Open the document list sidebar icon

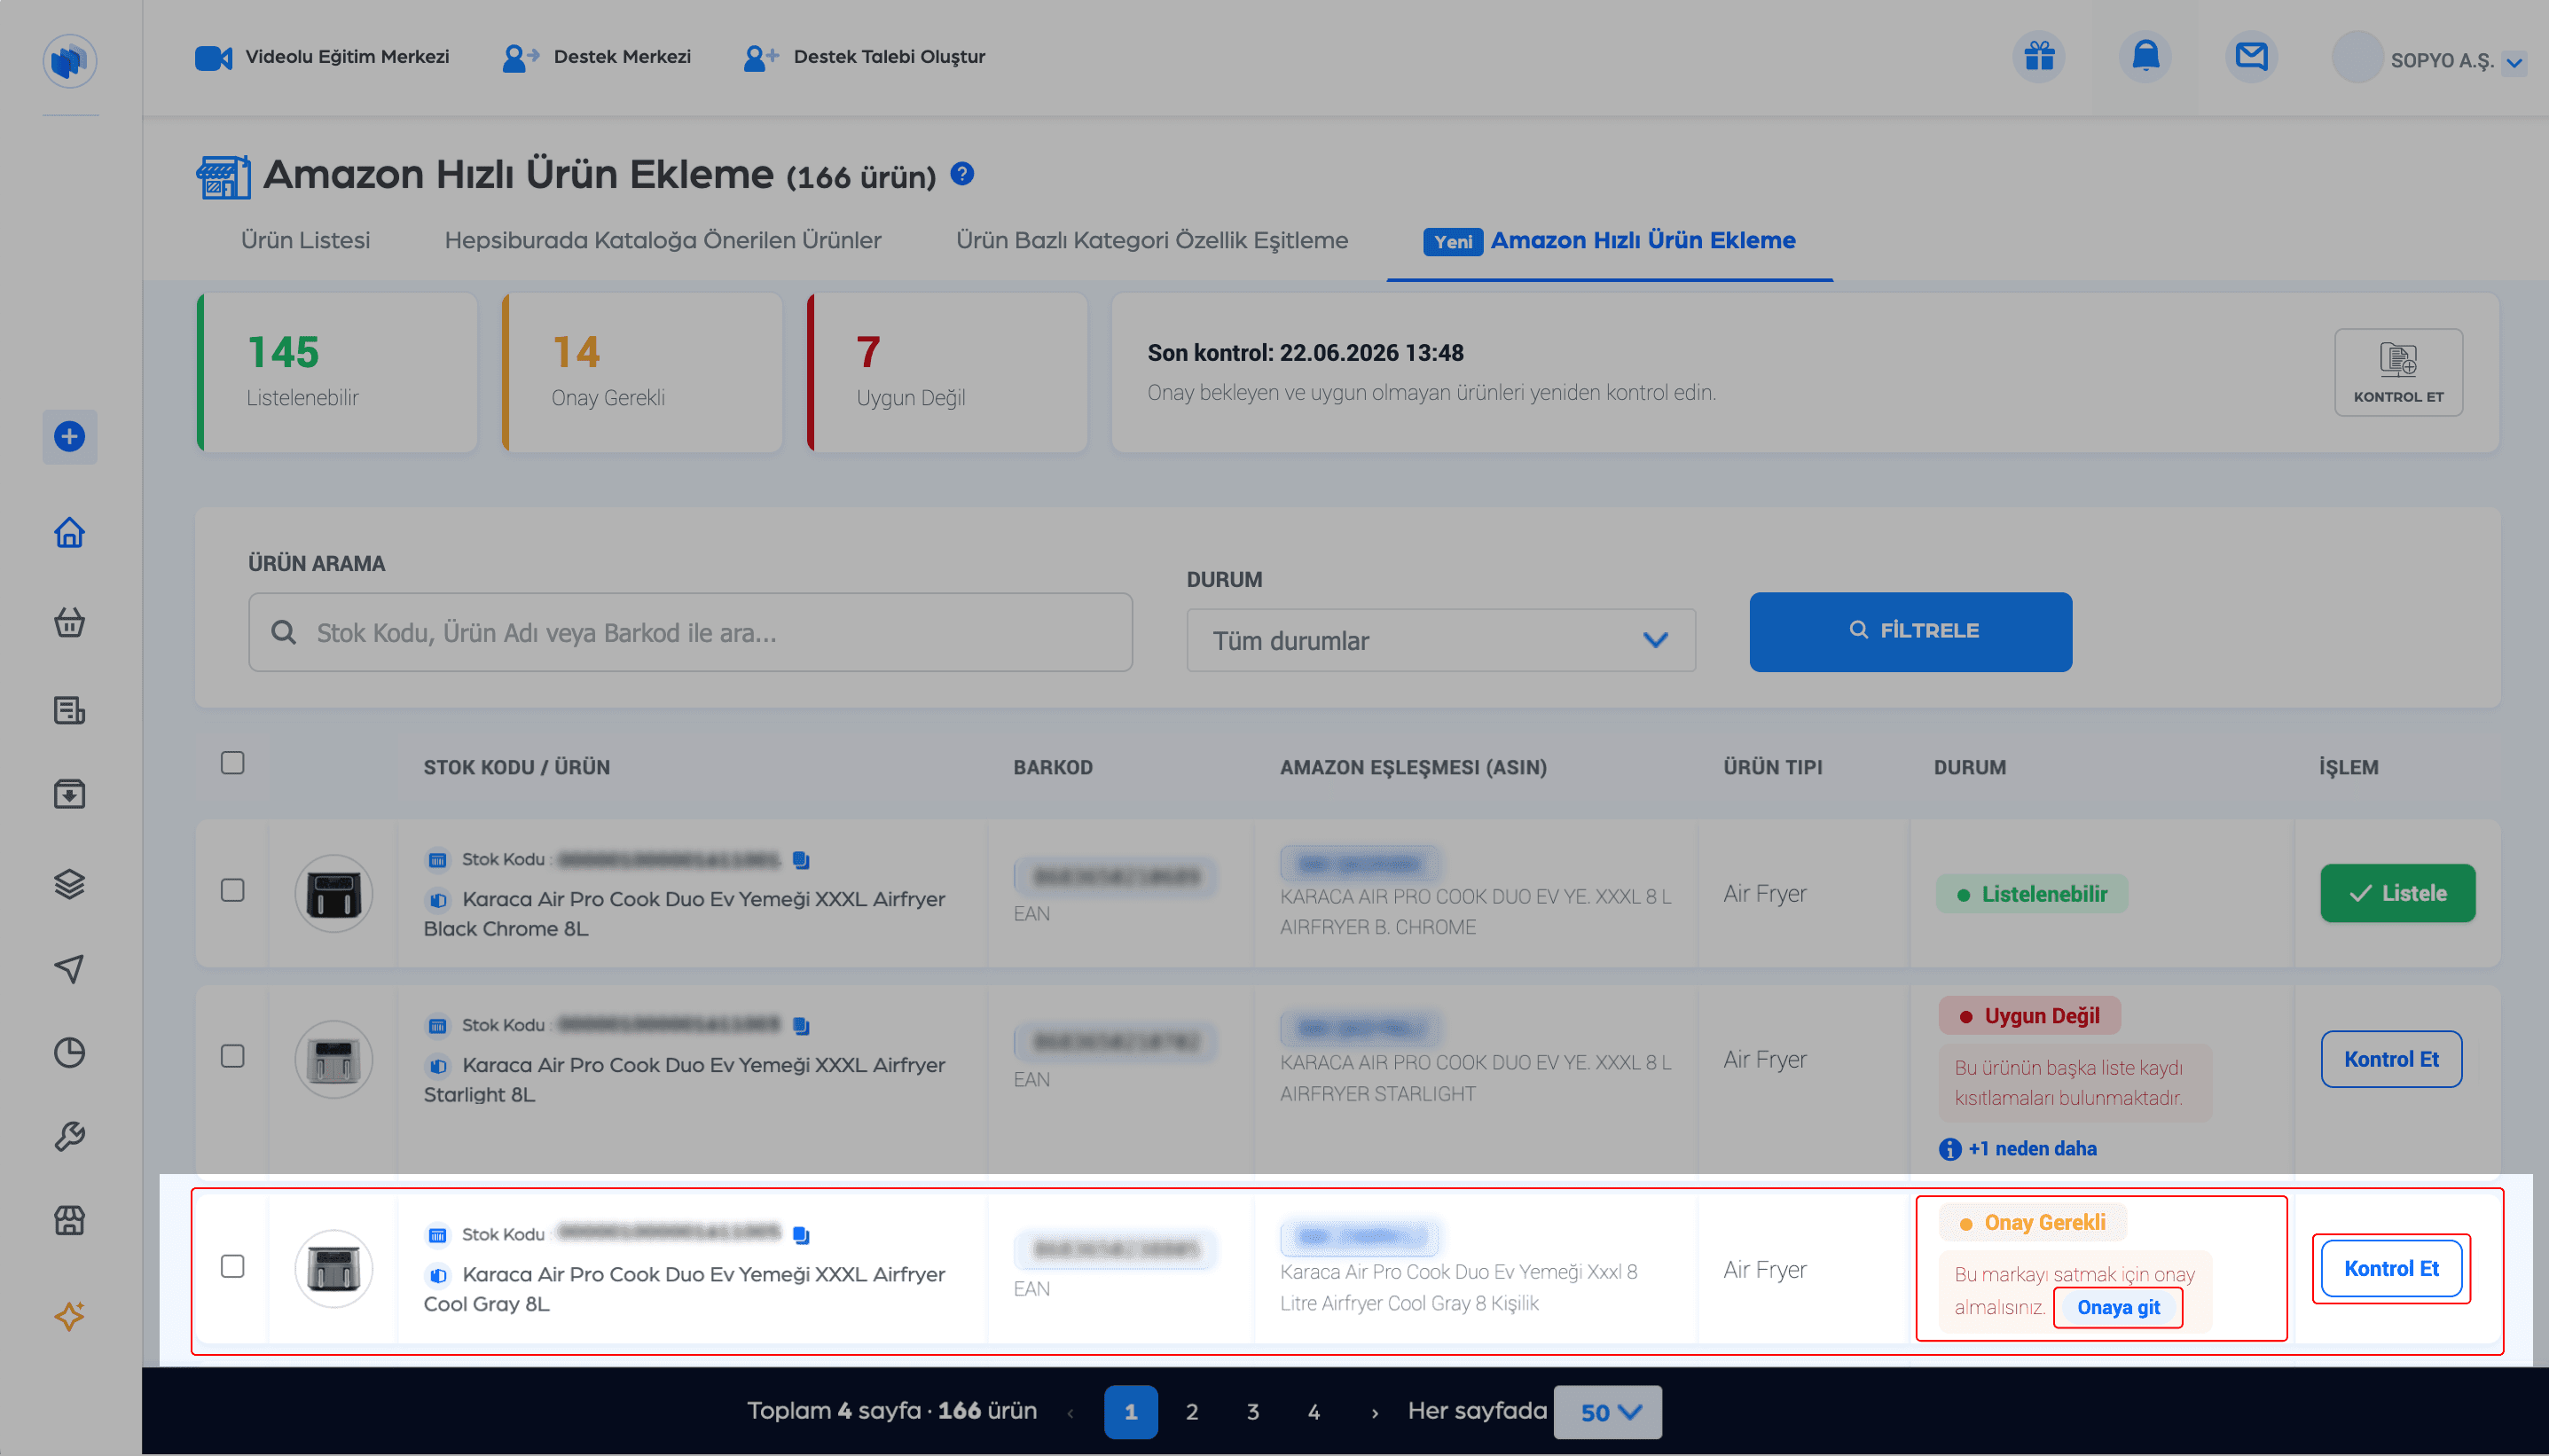click(69, 710)
